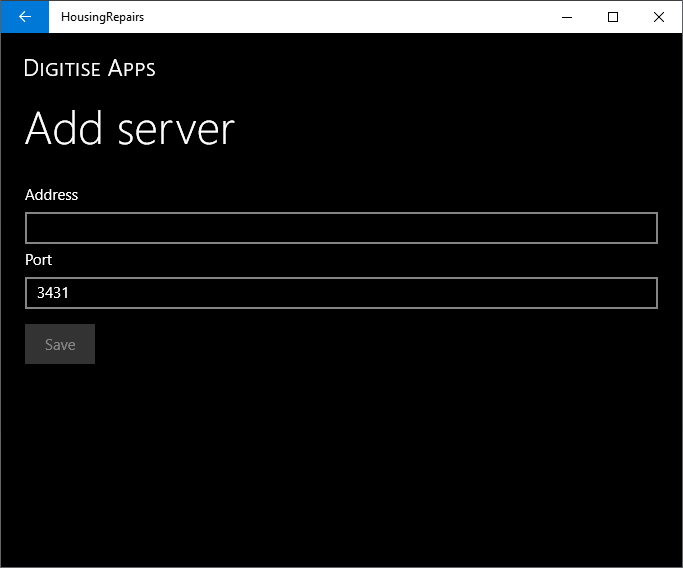This screenshot has height=568, width=683.
Task: Click into the empty Address field
Action: pyautogui.click(x=341, y=228)
